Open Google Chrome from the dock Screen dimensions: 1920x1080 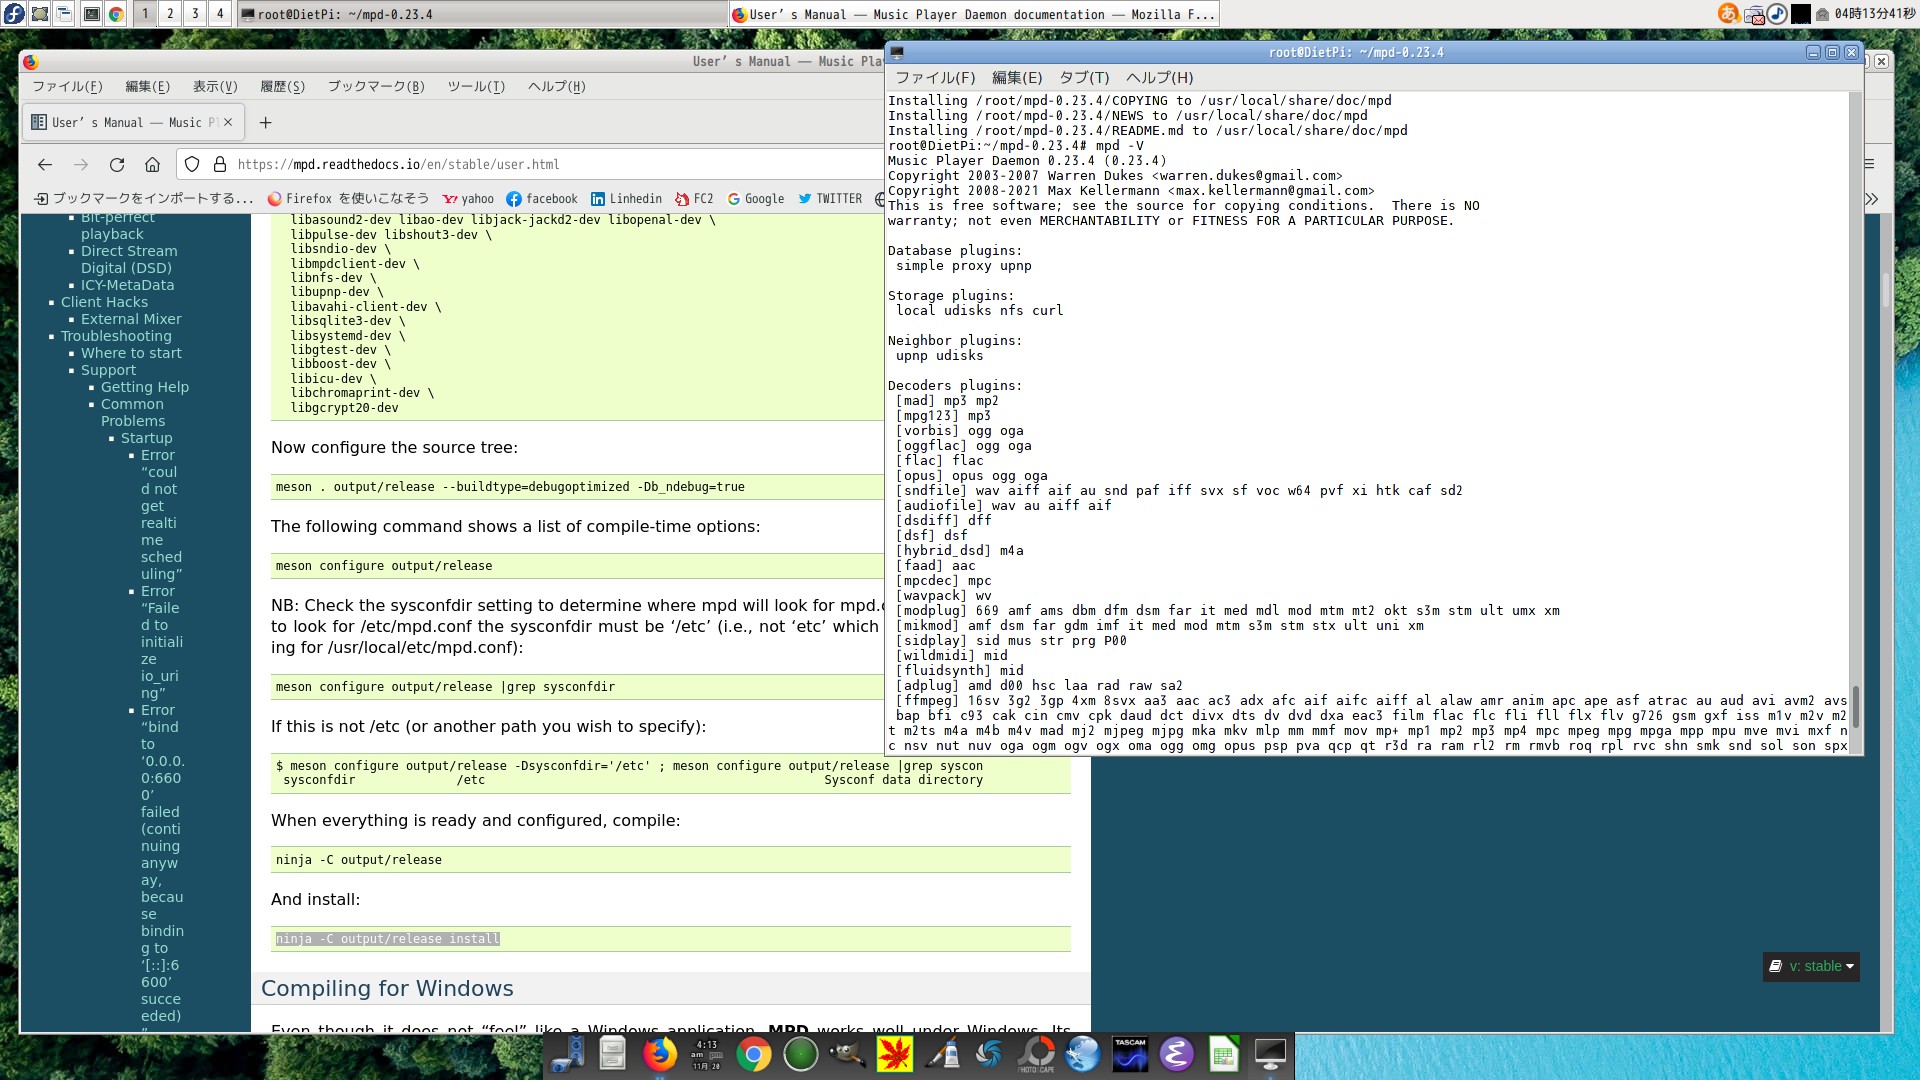[x=754, y=1054]
